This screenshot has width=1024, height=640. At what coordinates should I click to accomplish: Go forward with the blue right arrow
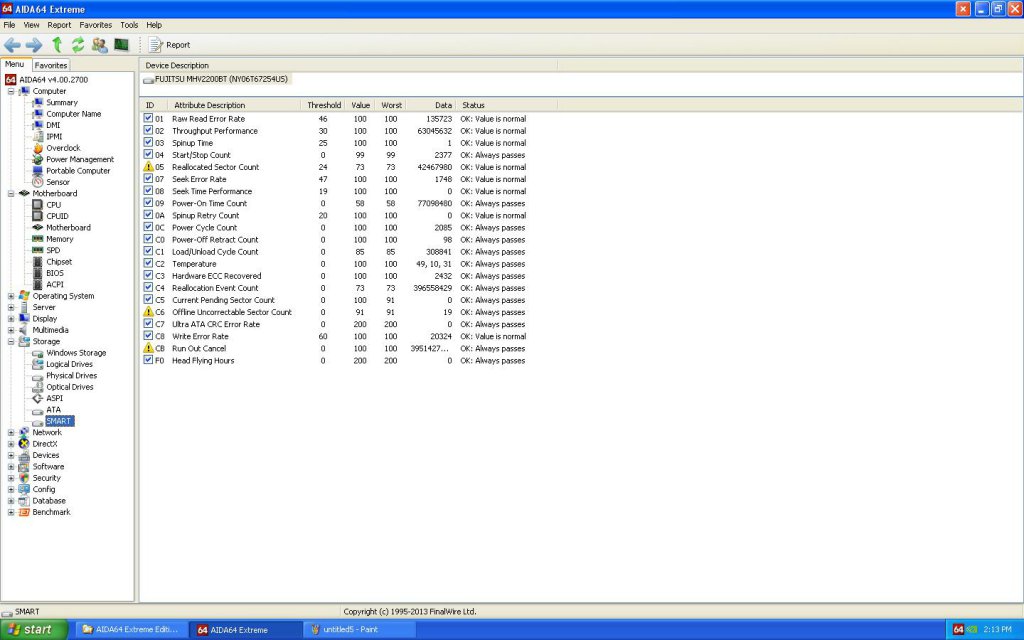34,45
